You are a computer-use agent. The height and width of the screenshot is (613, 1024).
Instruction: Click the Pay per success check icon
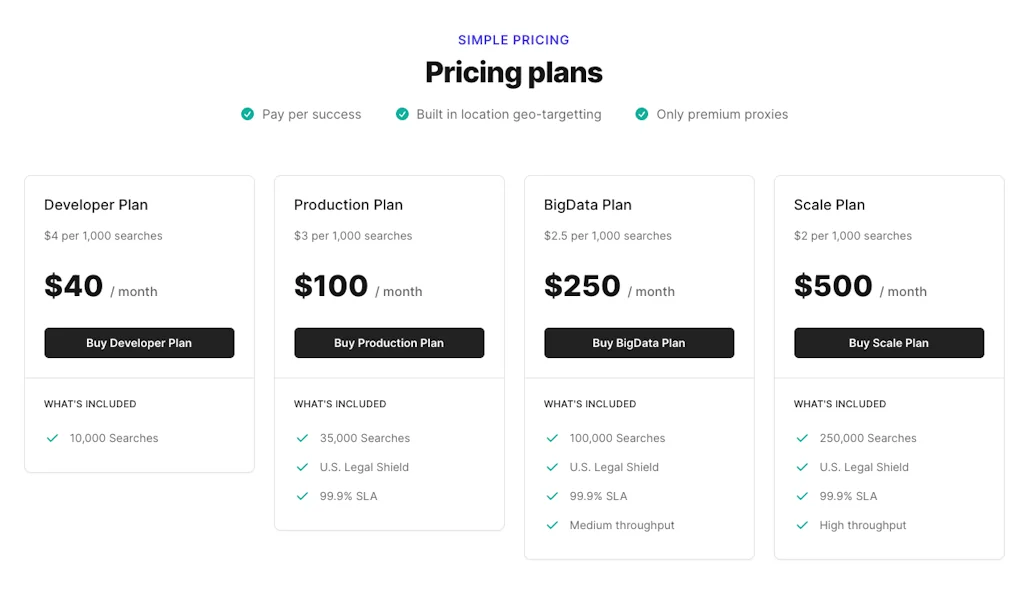[248, 114]
